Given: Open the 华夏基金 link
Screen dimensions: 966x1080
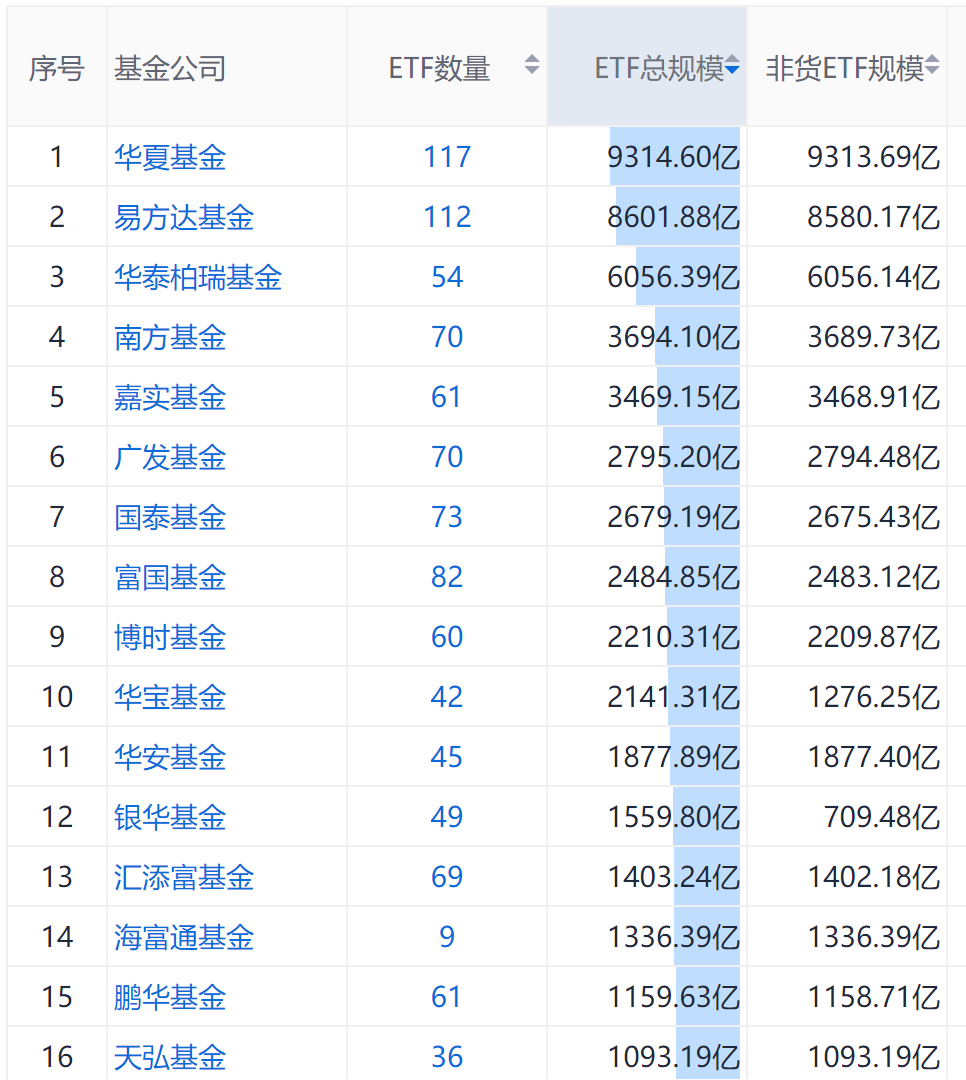Looking at the screenshot, I should 170,157.
